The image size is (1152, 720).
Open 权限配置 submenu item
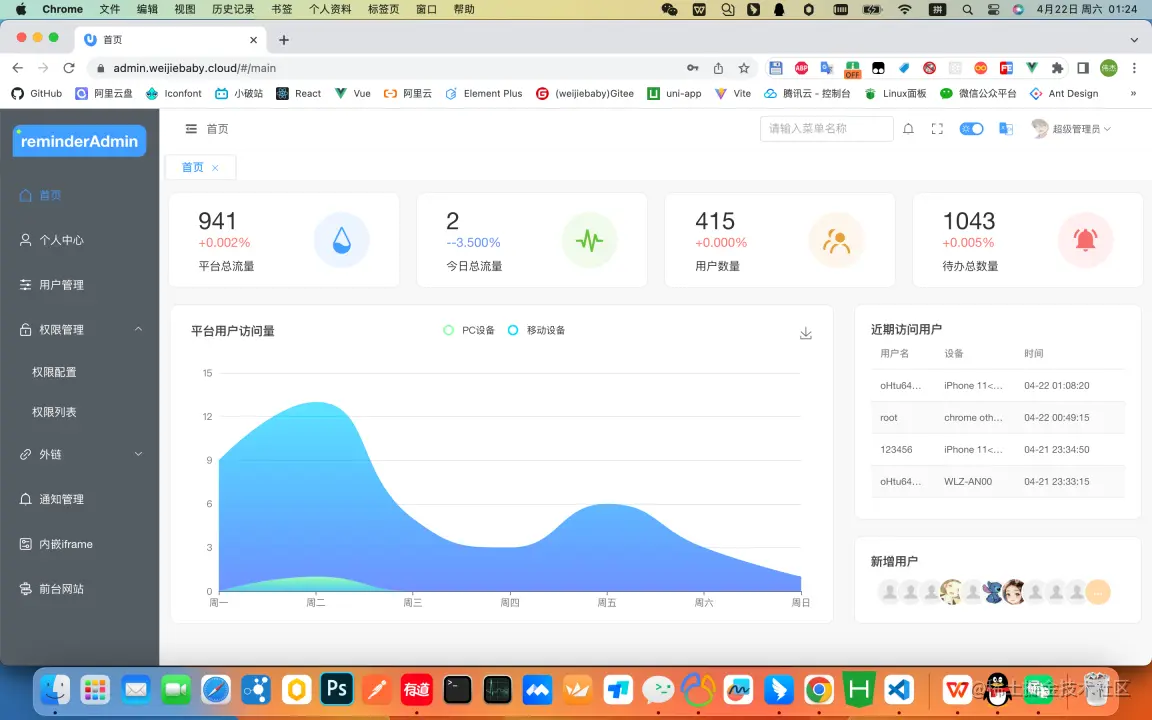pos(79,372)
